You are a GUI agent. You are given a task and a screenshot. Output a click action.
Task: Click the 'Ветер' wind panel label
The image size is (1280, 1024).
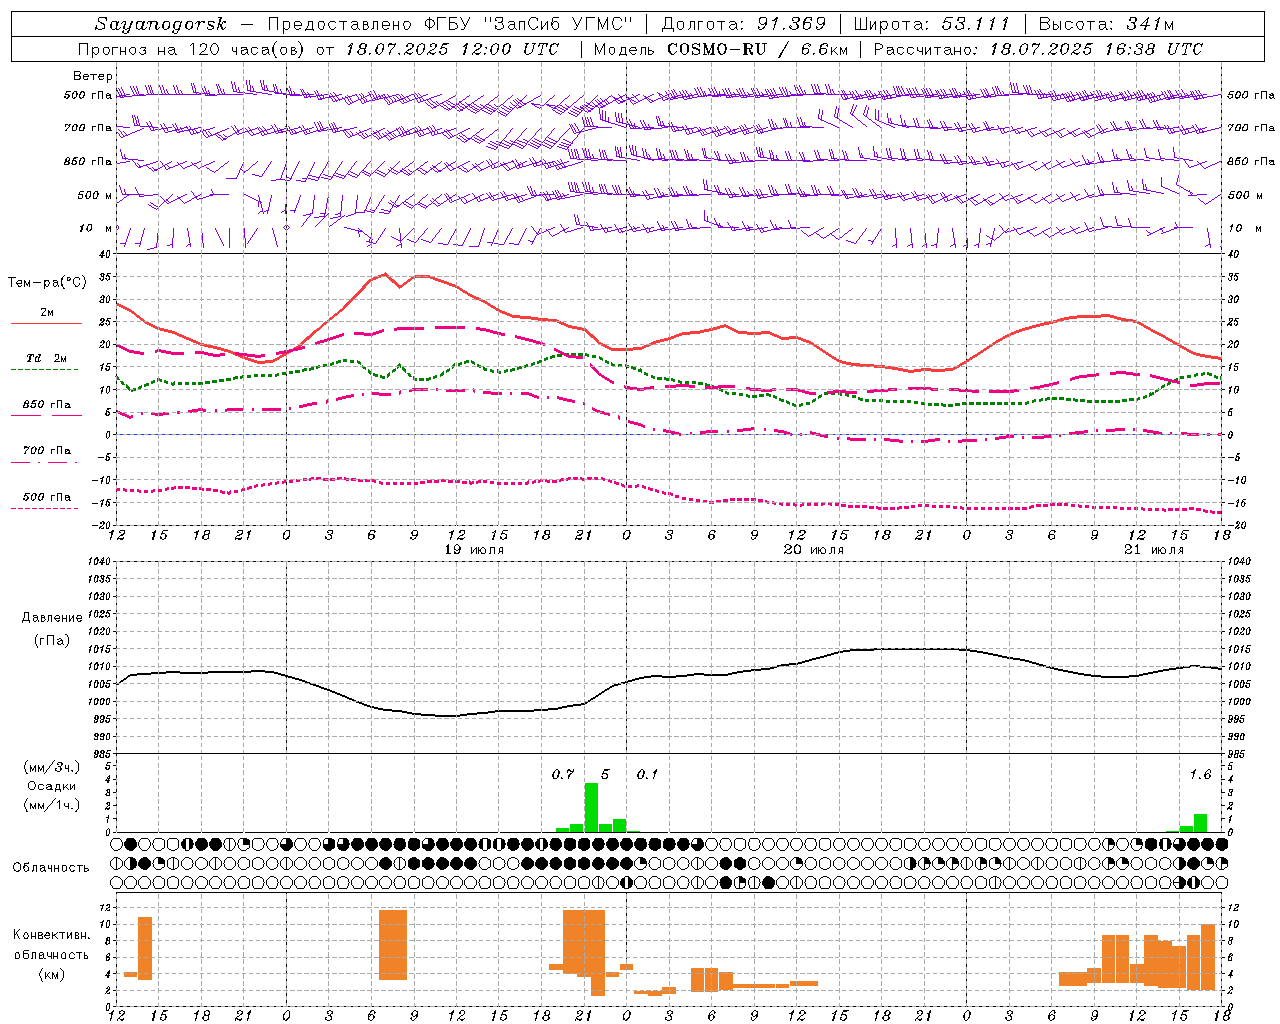pos(93,76)
